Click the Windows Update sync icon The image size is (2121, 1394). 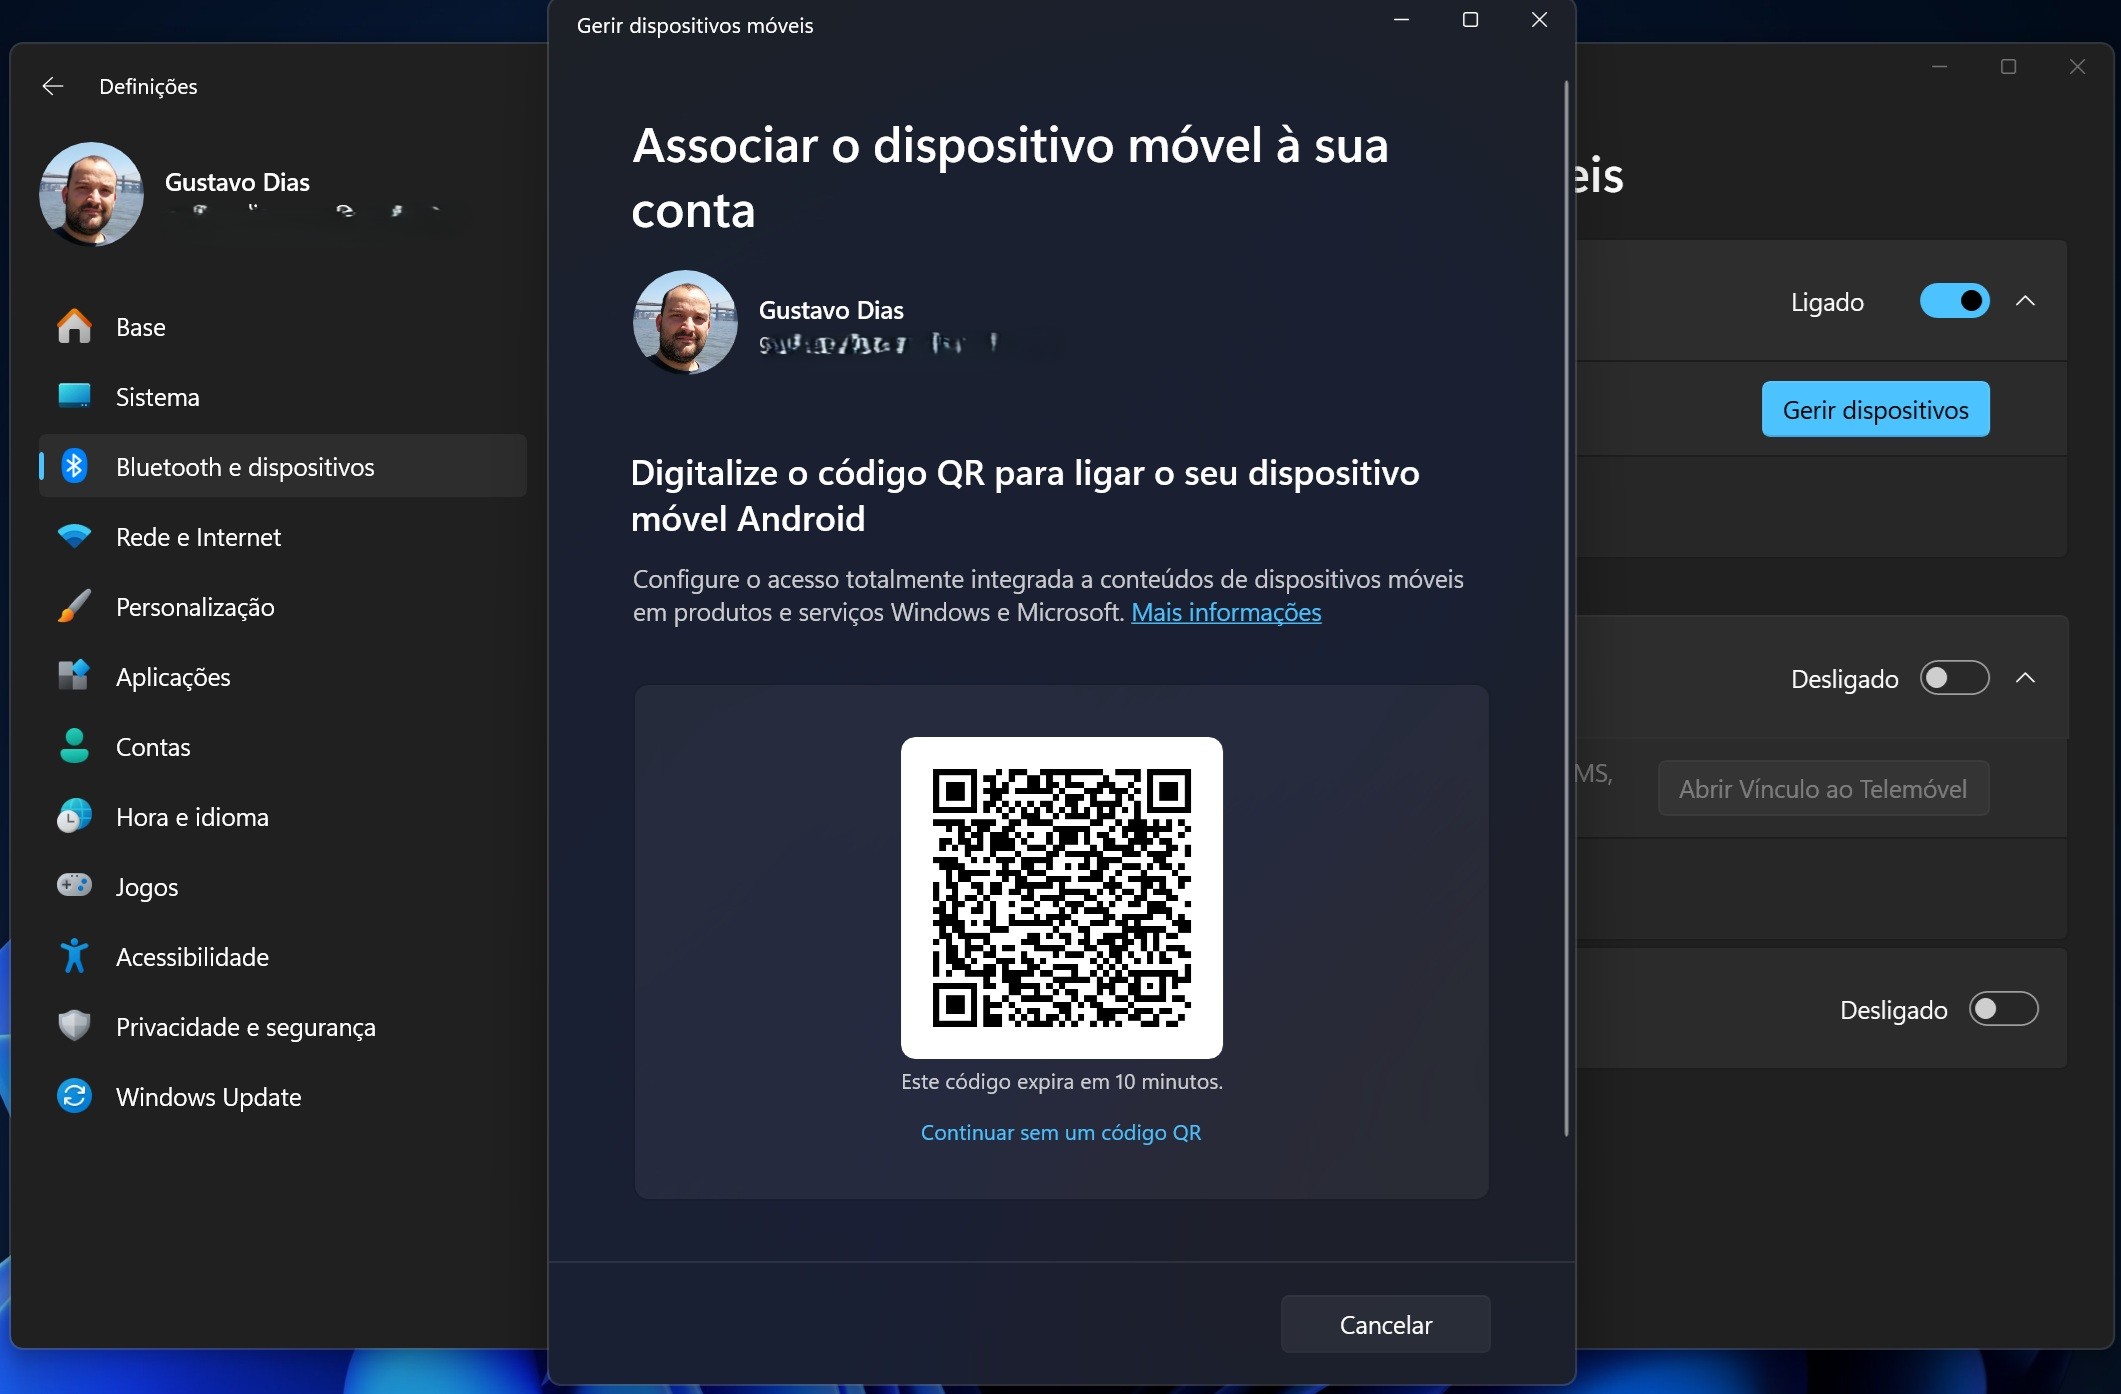74,1096
